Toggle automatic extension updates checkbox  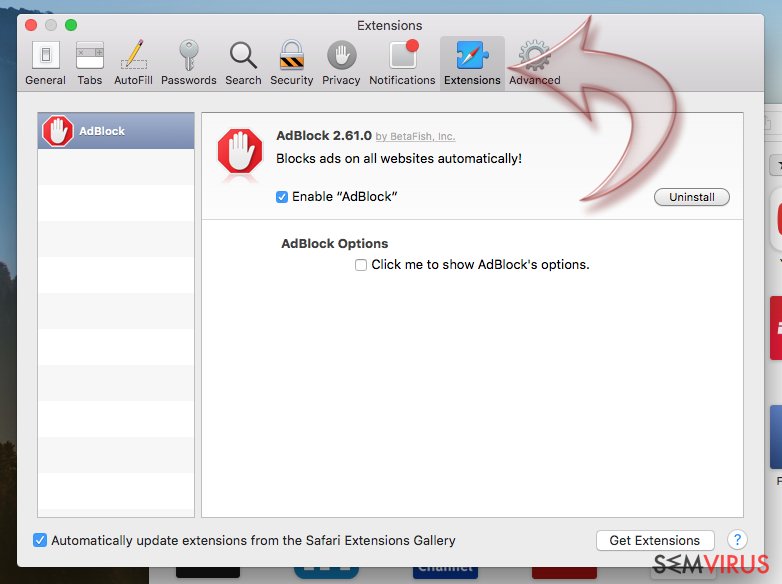(40, 540)
